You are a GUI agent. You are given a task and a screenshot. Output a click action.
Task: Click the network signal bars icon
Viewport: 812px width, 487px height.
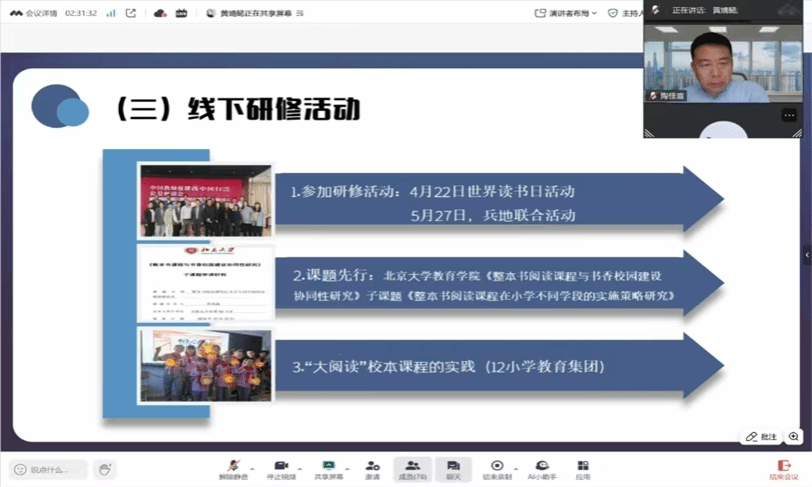pyautogui.click(x=110, y=13)
